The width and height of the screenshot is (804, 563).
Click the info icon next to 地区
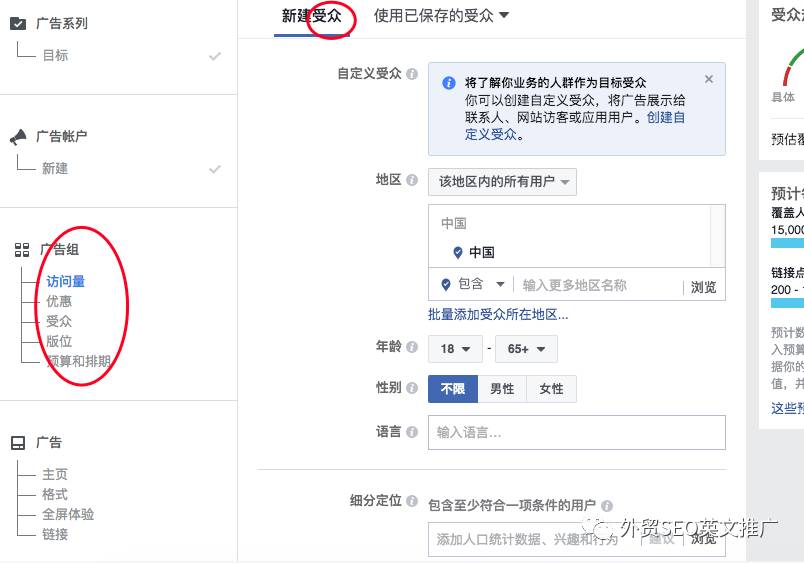[x=412, y=180]
